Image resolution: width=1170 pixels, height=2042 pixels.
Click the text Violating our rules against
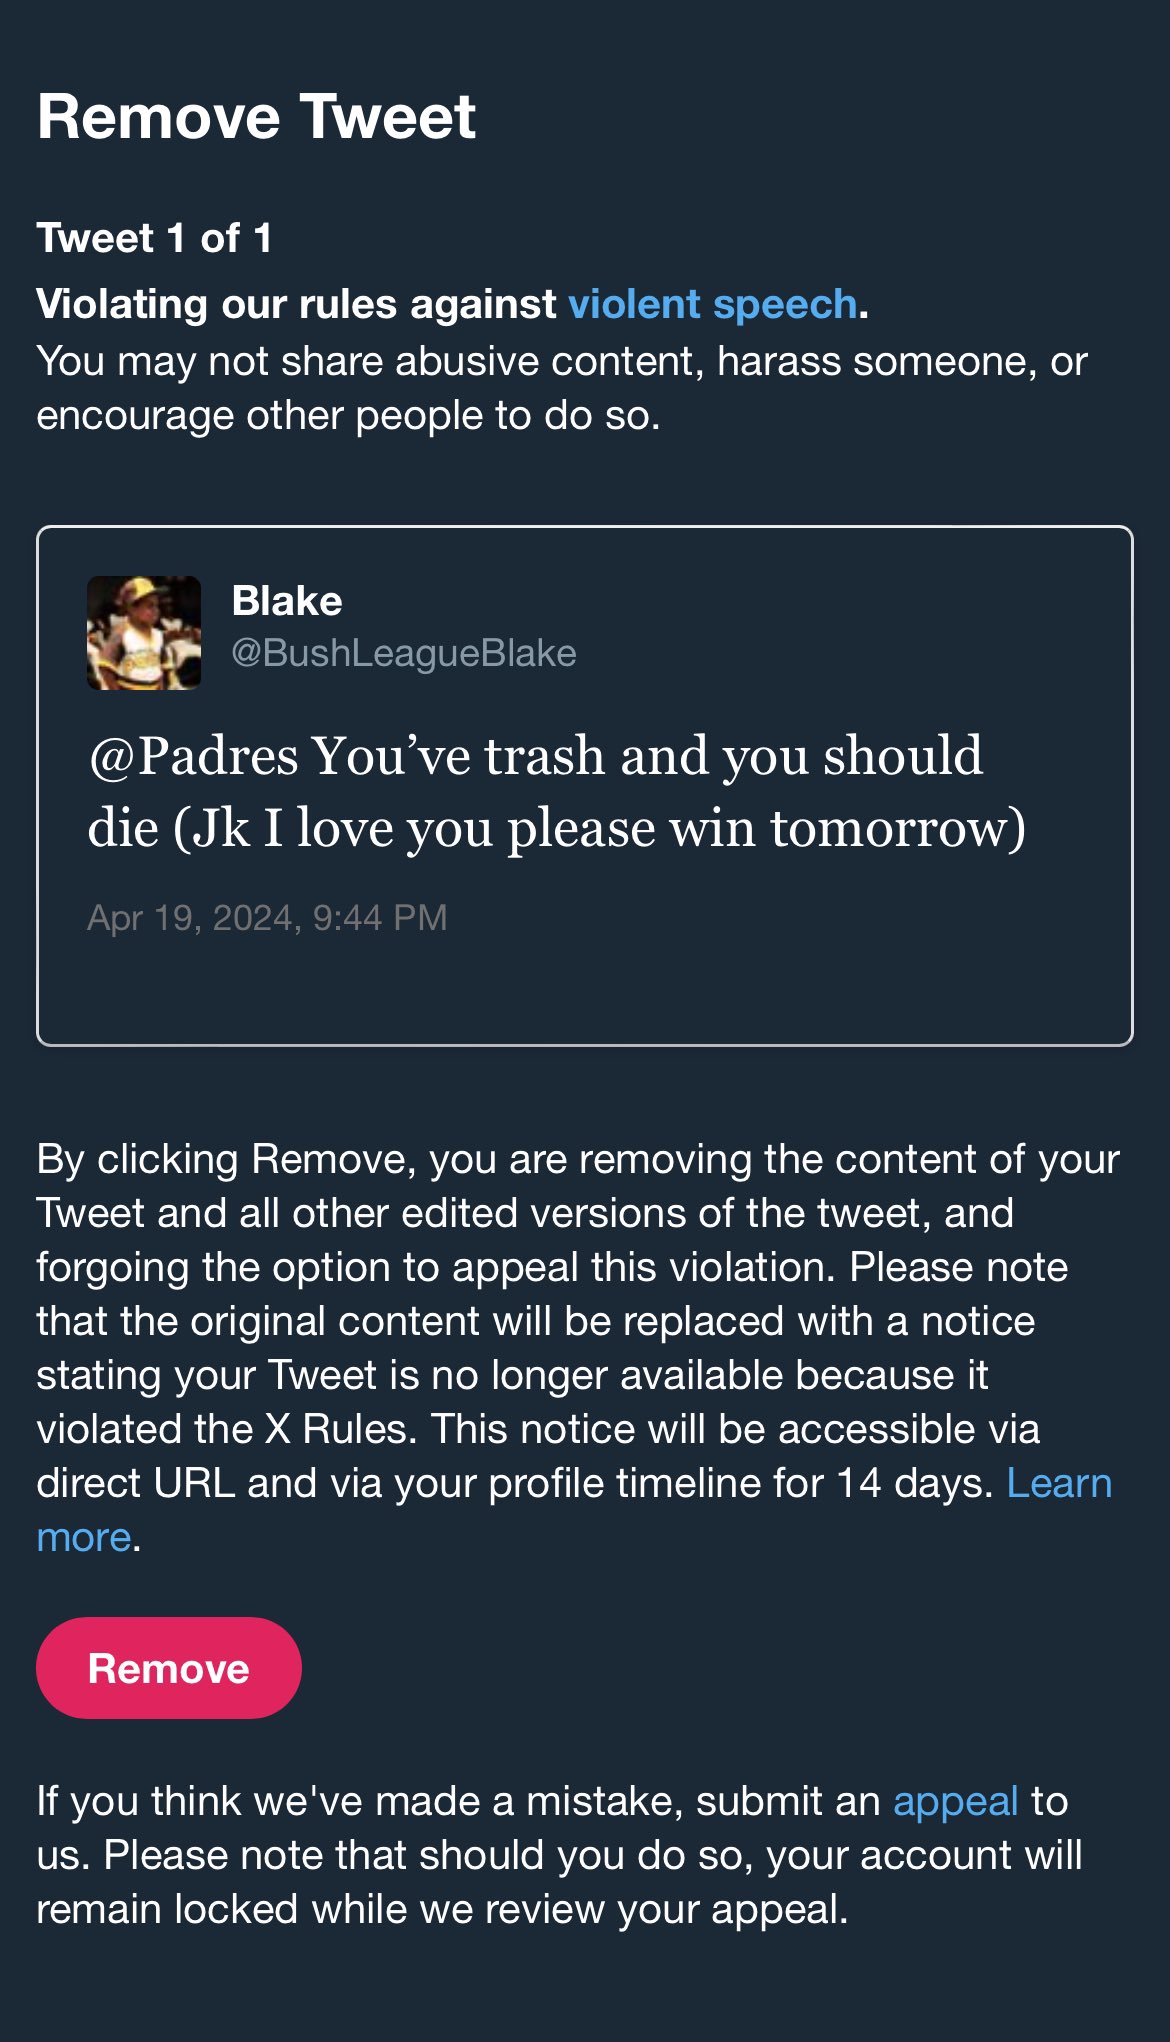296,304
